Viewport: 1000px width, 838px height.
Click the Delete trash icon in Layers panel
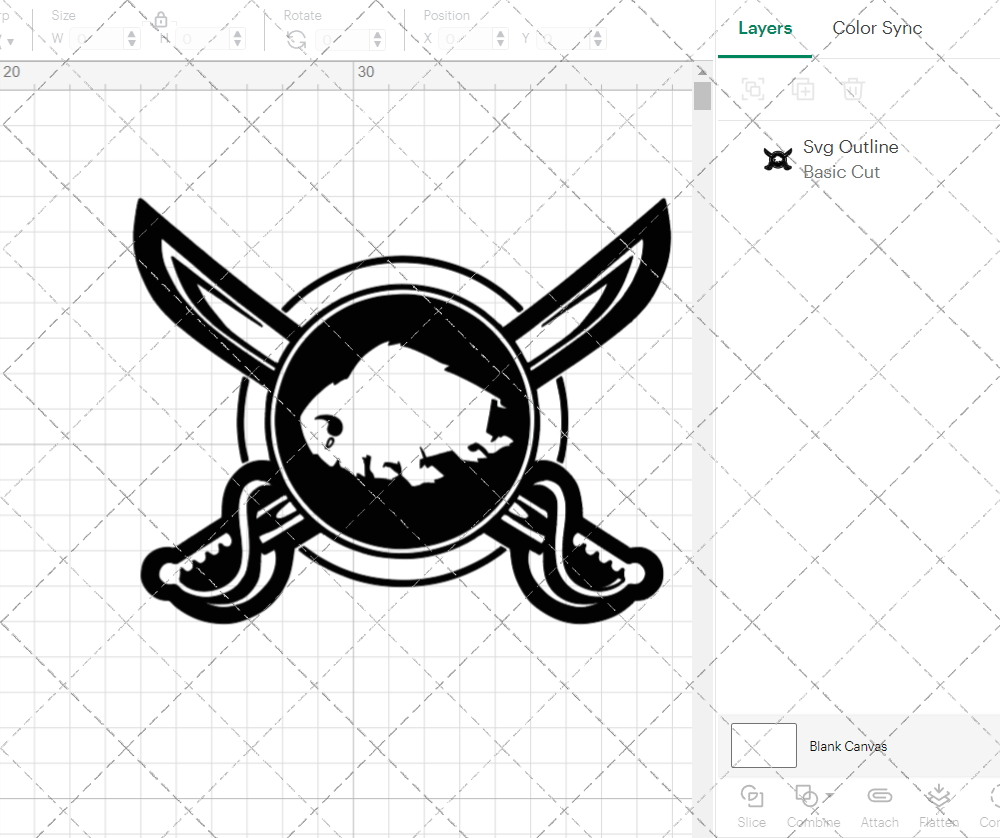pyautogui.click(x=852, y=89)
